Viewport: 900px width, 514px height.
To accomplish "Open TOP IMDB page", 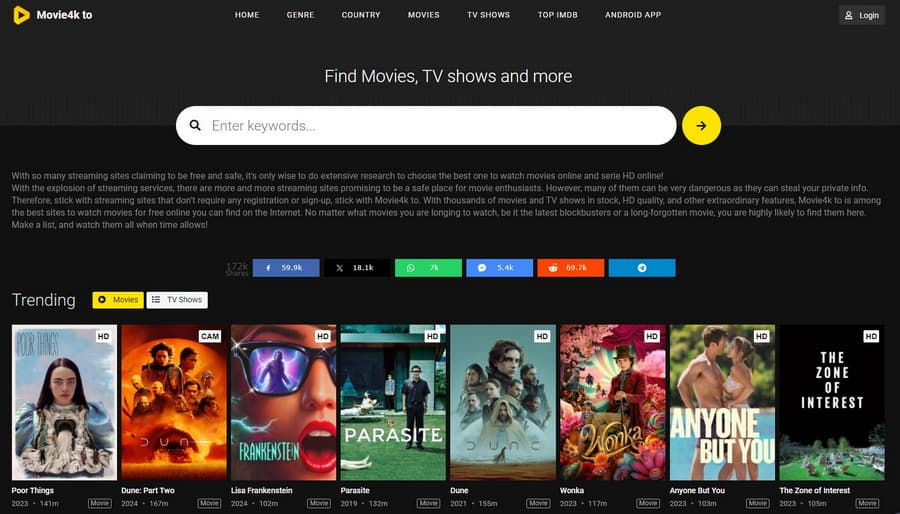I will coord(557,15).
